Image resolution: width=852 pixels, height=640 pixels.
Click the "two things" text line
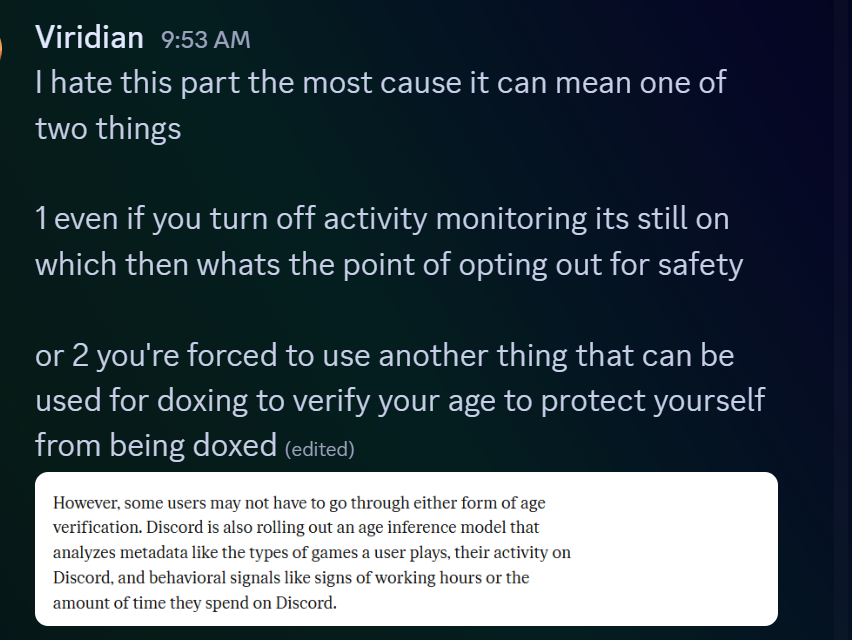coord(108,128)
